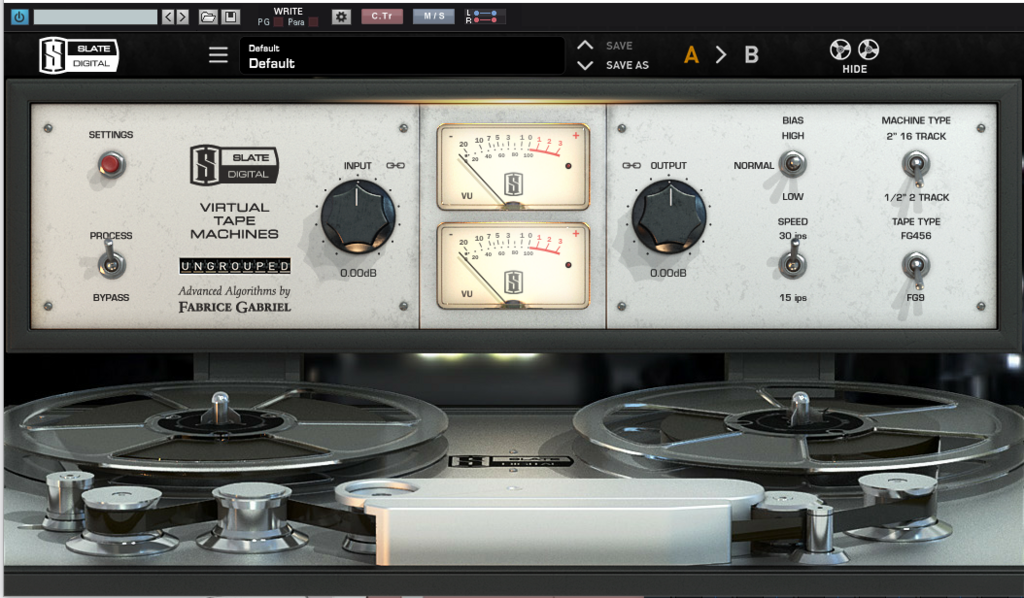This screenshot has width=1024, height=598.
Task: Click the M/S mode button
Action: [434, 16]
